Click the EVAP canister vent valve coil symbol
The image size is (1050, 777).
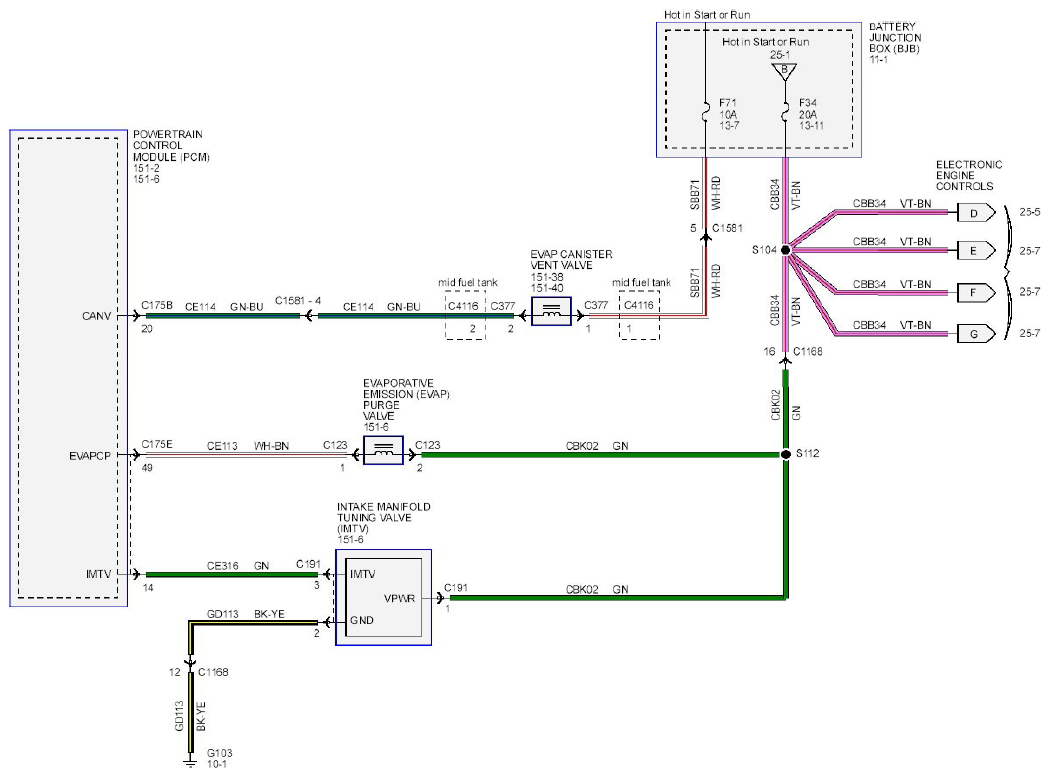[x=551, y=311]
